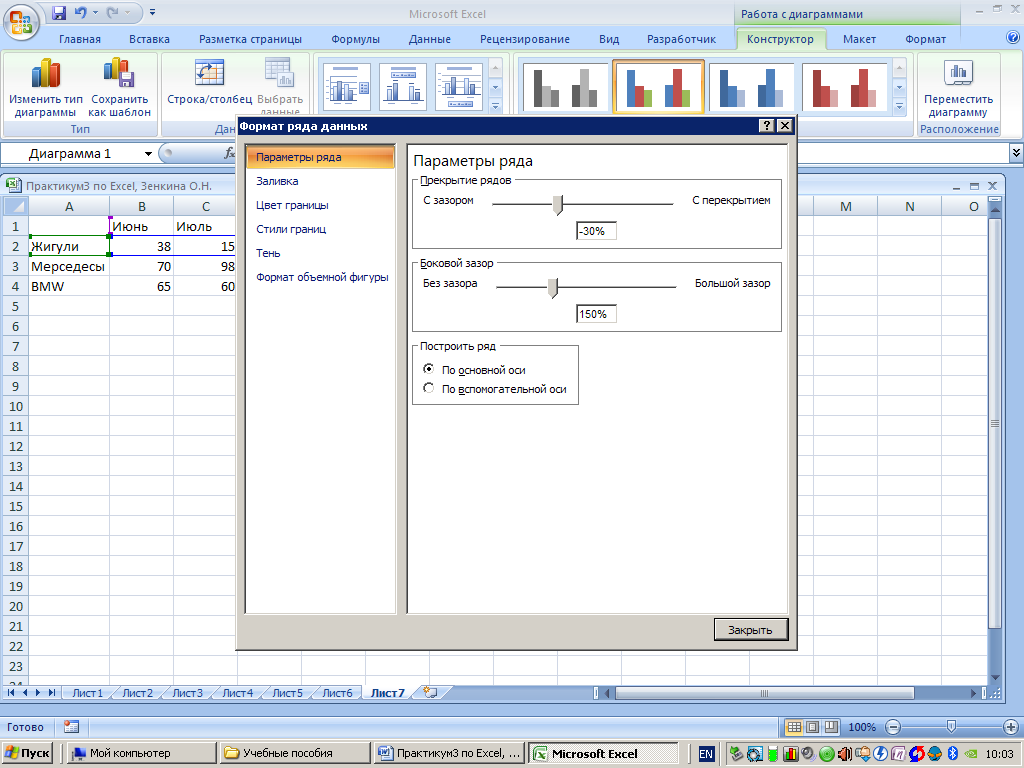Viewport: 1024px width, 768px height.
Task: Expand the formula bar
Action: point(1016,153)
